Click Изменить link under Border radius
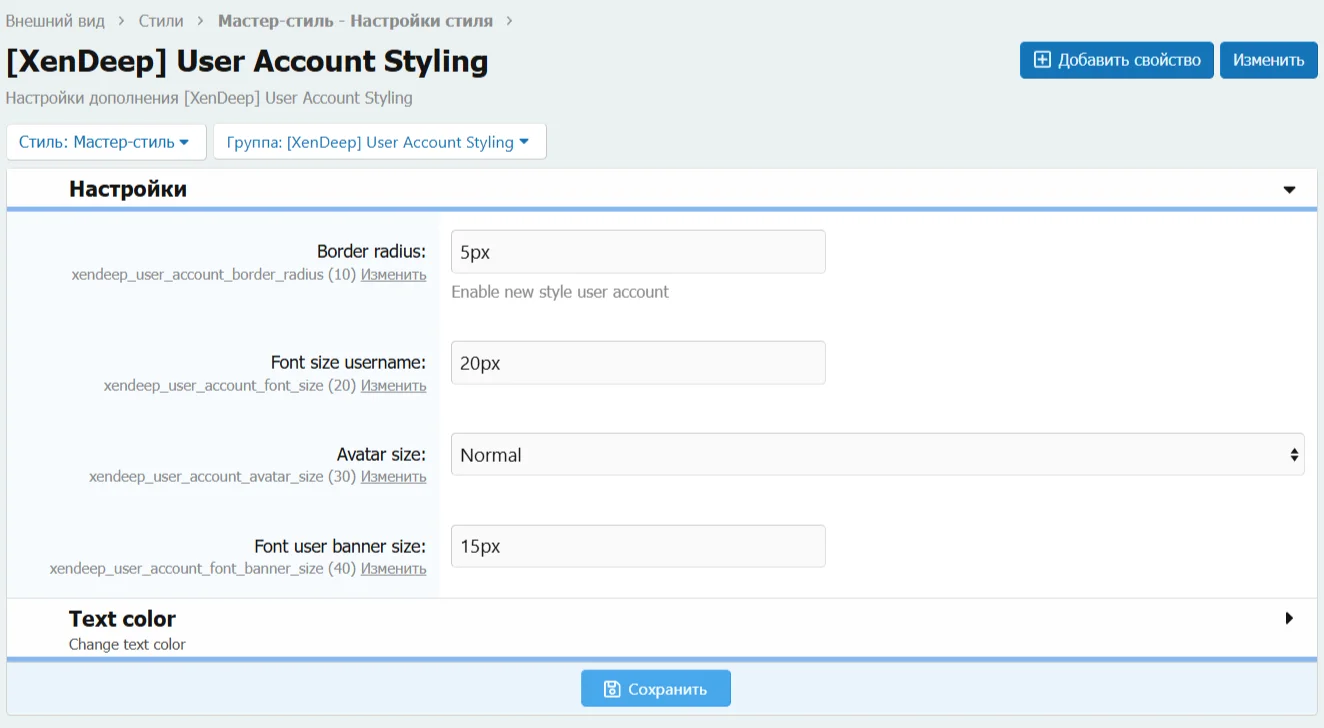Screen dimensions: 1324x728 (x=393, y=275)
